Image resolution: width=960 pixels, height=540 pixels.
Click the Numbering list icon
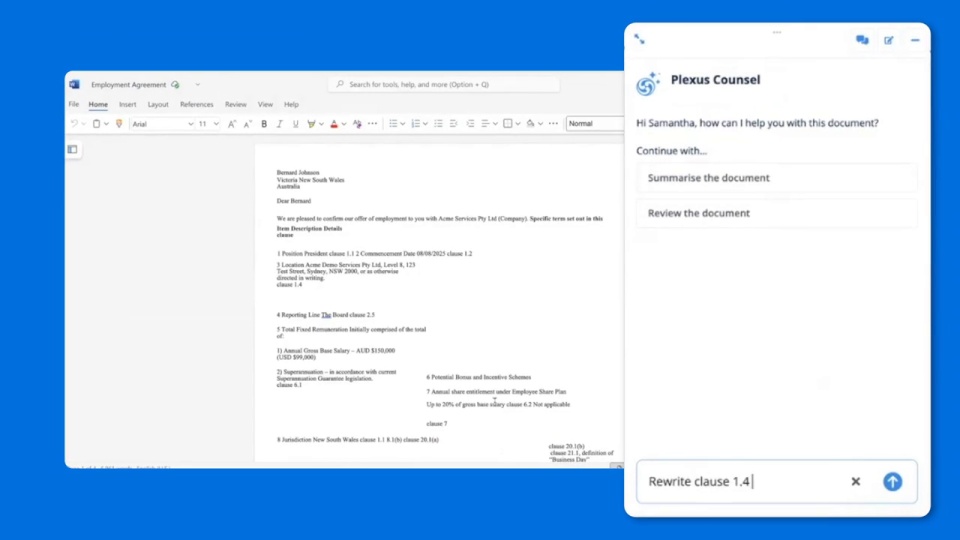click(416, 124)
